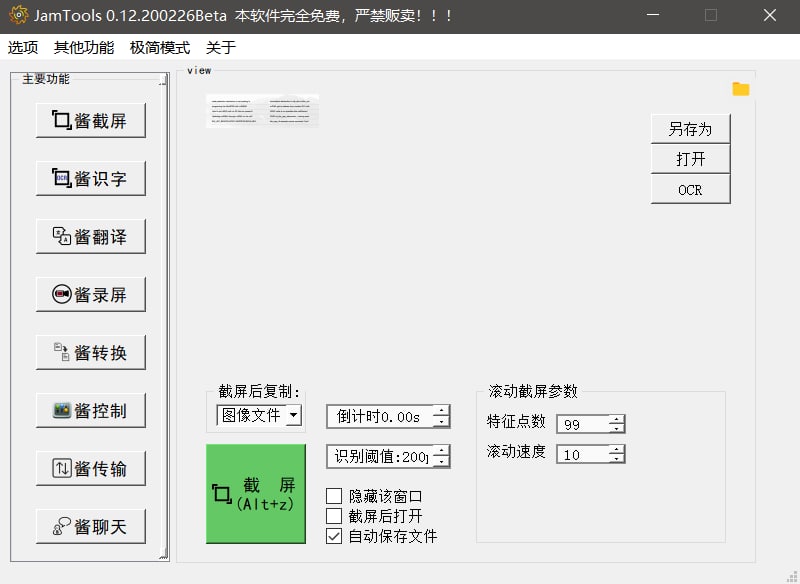The width and height of the screenshot is (800, 584).
Task: Decrease 识别阈值 threshold with down arrow
Action: tap(441, 462)
